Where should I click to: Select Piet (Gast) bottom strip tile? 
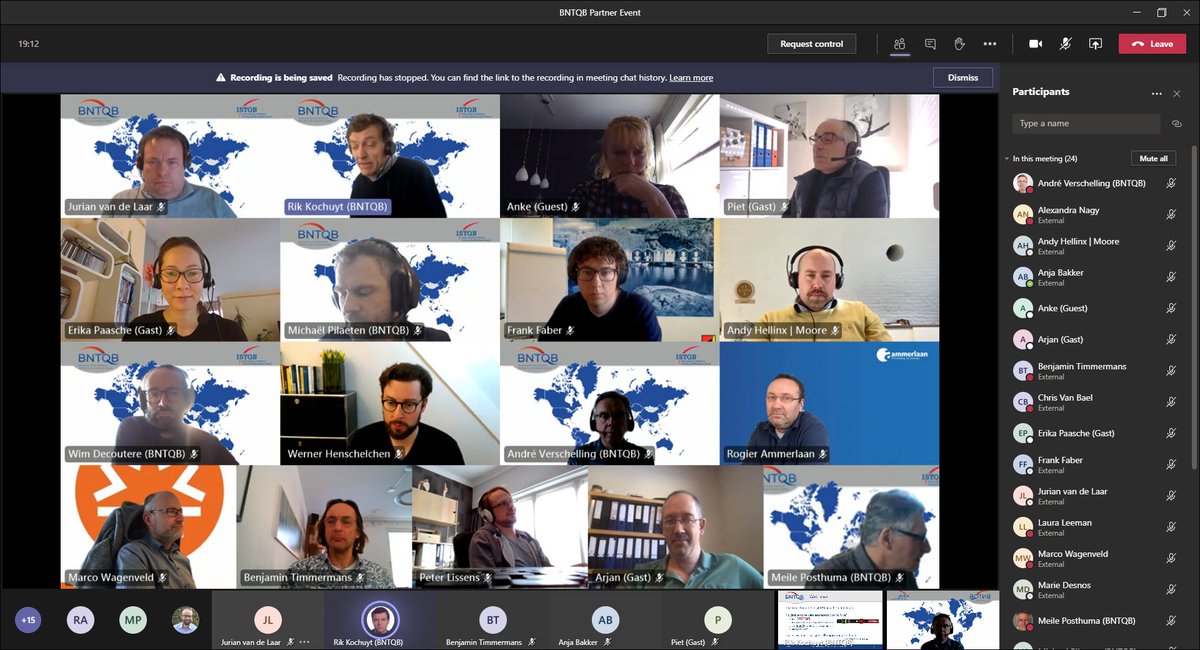click(717, 620)
